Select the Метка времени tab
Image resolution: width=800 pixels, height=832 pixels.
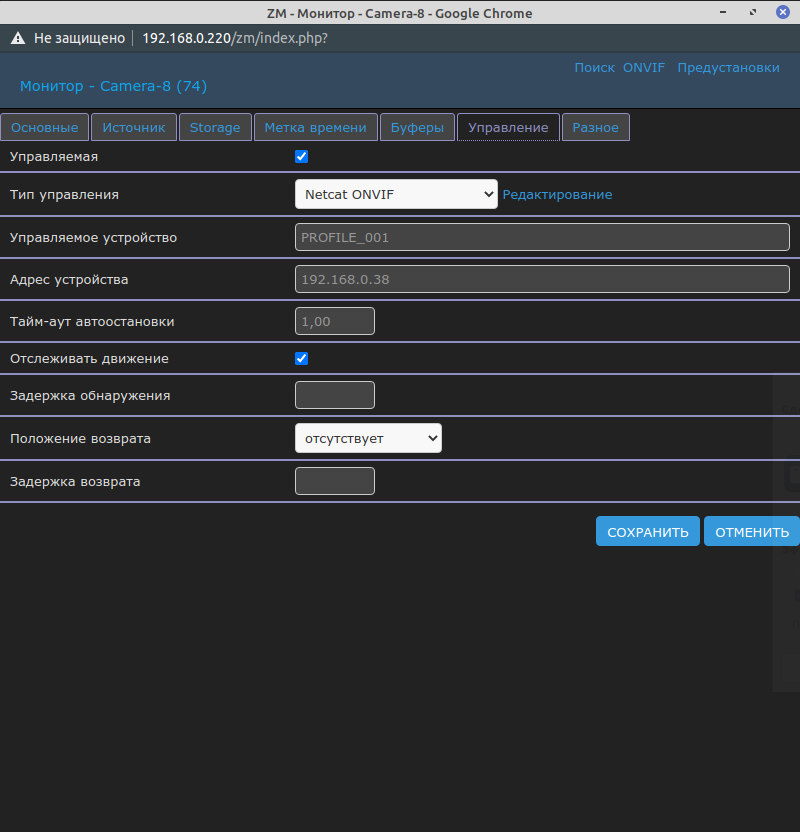click(x=316, y=127)
